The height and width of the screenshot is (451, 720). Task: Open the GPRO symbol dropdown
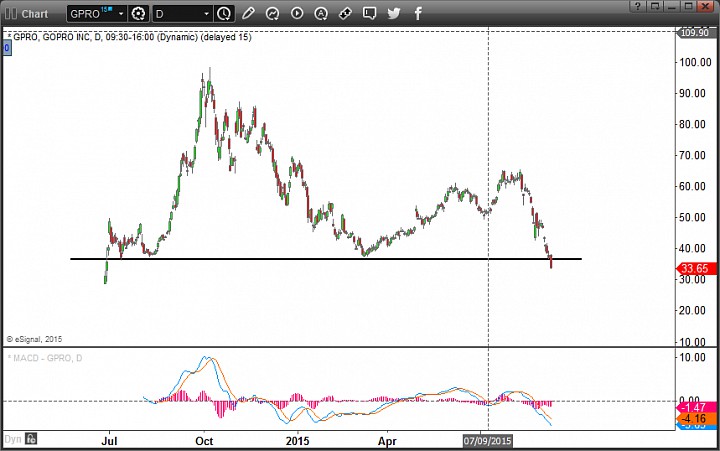point(121,14)
